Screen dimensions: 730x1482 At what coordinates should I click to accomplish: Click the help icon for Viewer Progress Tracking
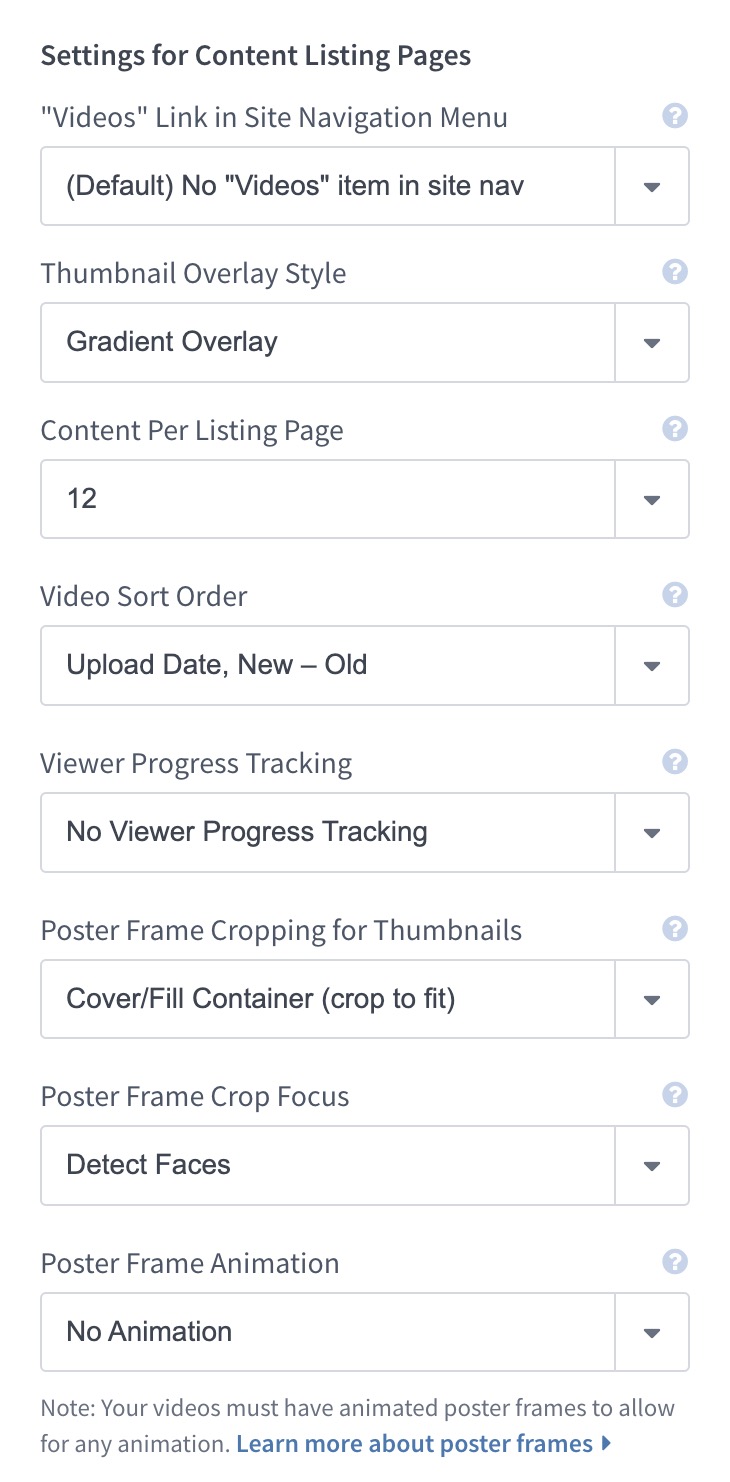[675, 762]
